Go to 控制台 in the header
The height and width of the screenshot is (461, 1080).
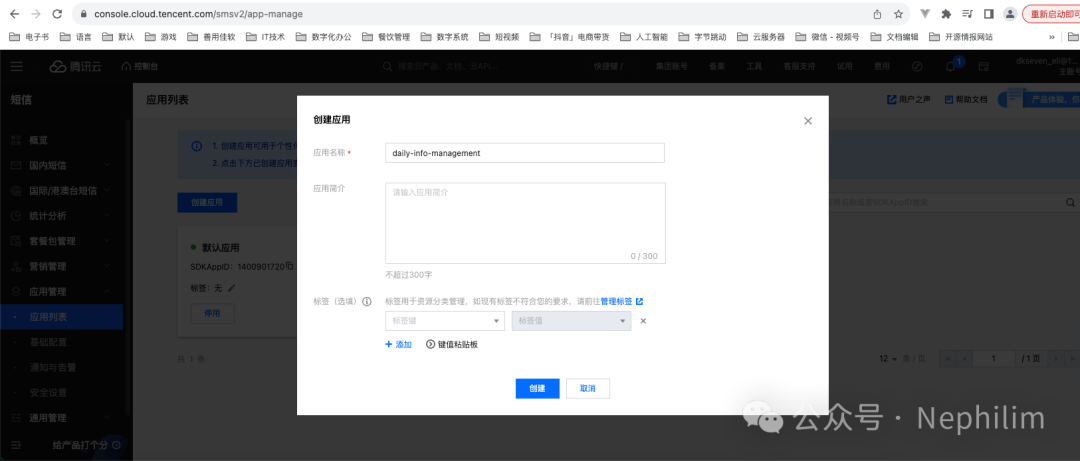pyautogui.click(x=139, y=67)
